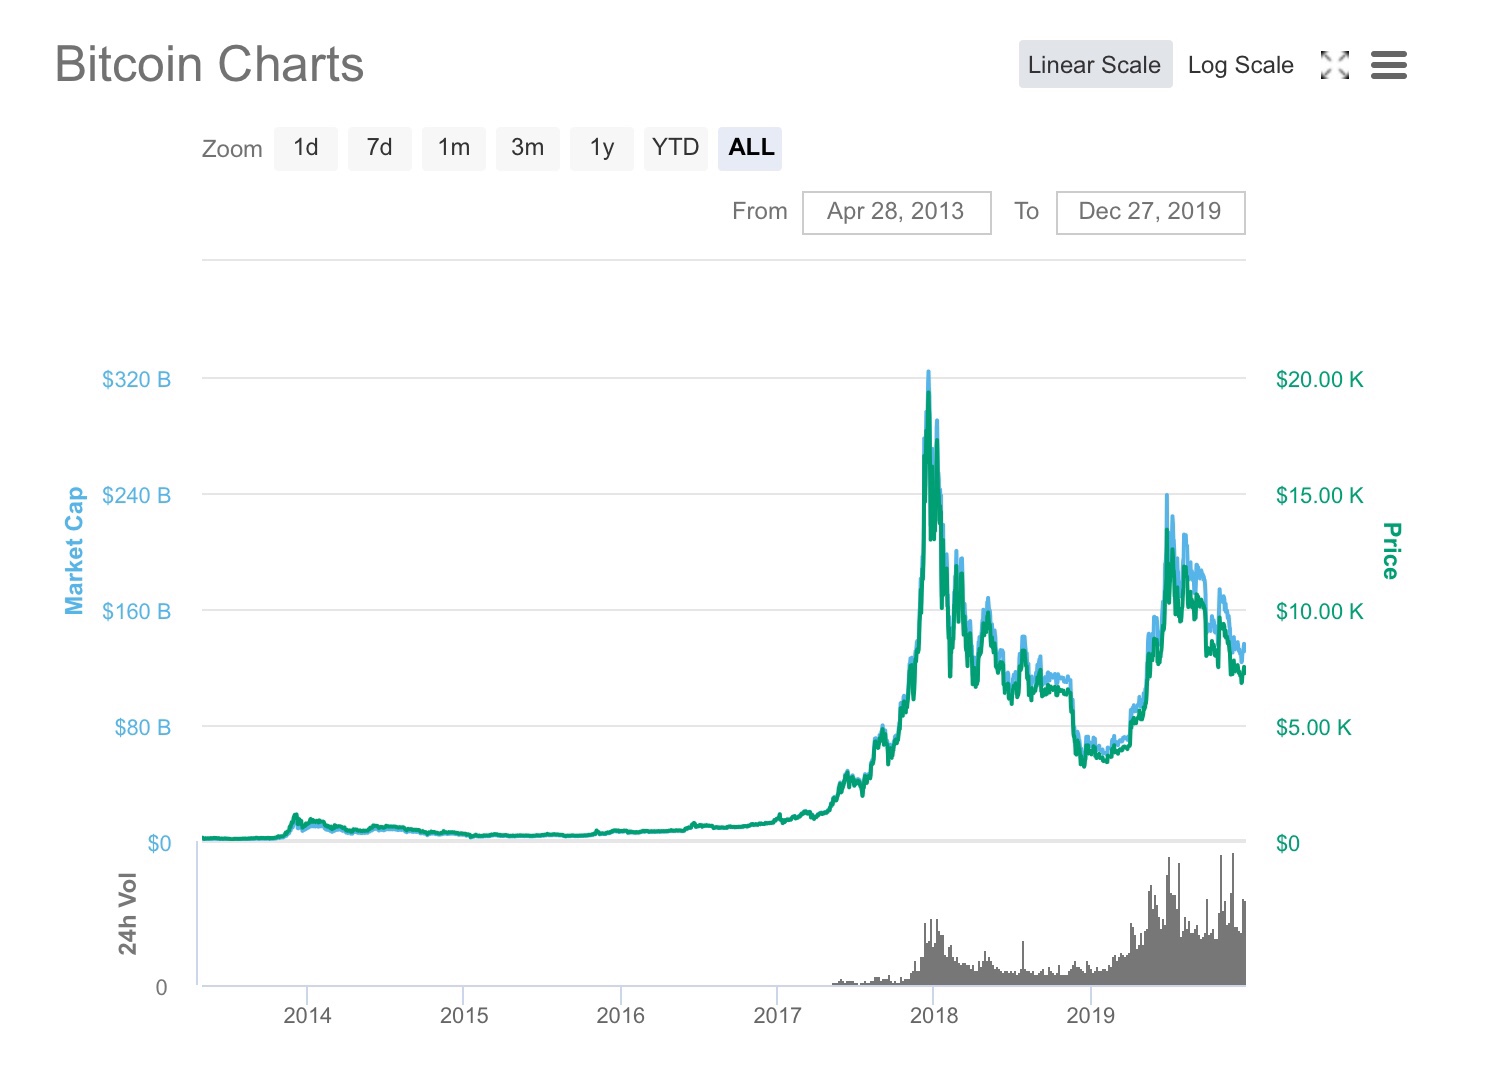Switch chart to Linear Scale
Viewport: 1502px width, 1075px height.
(x=1095, y=65)
